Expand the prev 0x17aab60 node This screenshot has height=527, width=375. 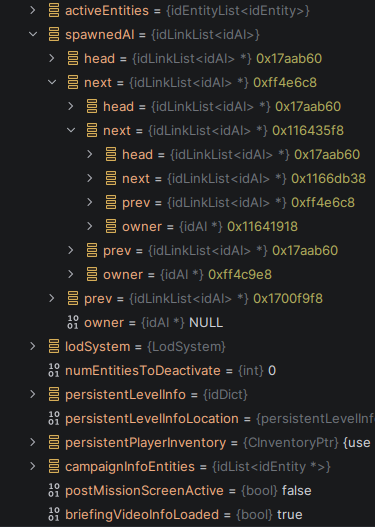click(x=71, y=250)
